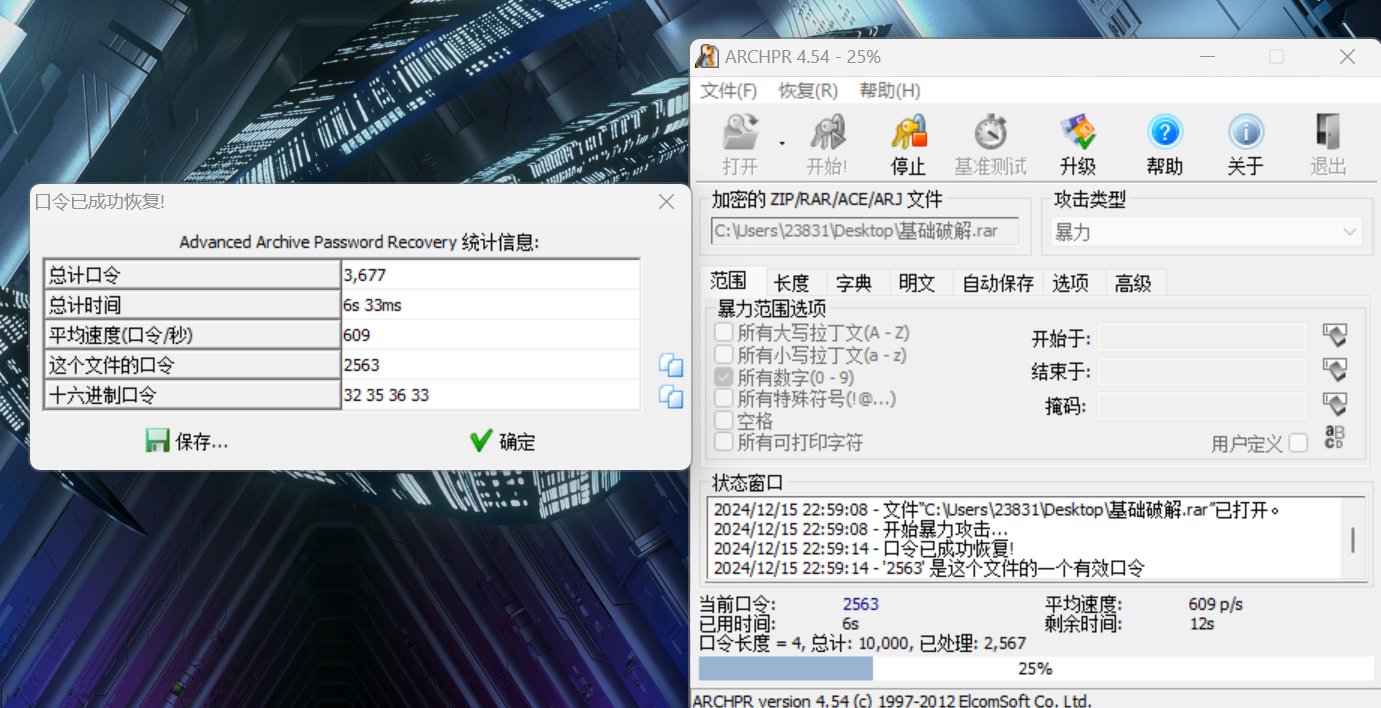Click the hex password 32 35 36 33

(490, 395)
